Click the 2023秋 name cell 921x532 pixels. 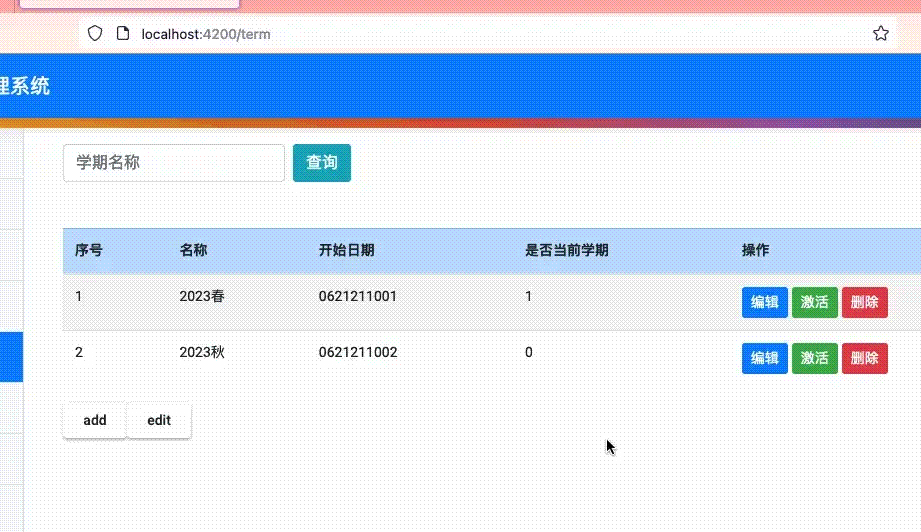point(202,352)
